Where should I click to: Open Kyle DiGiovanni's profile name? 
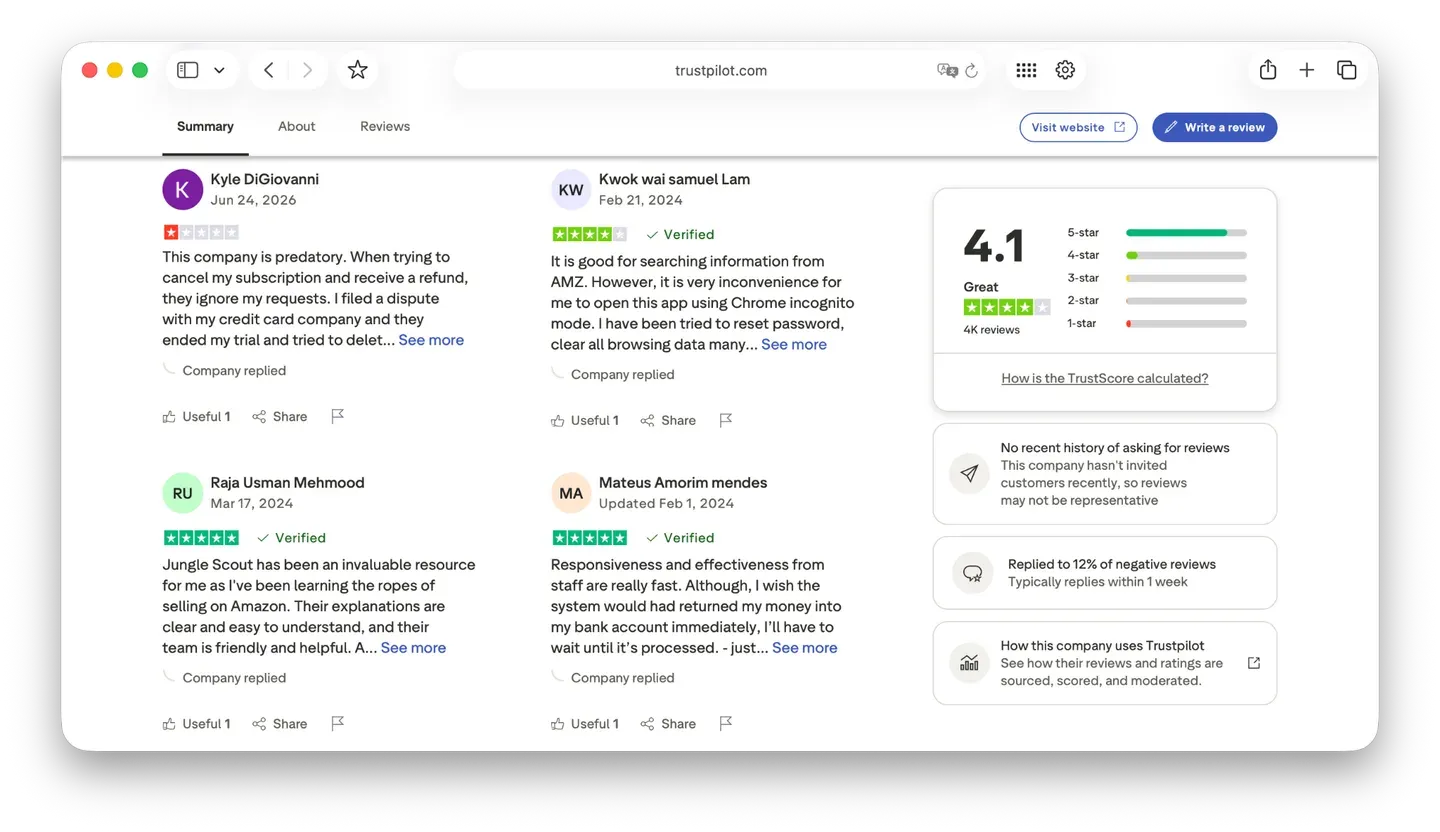coord(264,179)
